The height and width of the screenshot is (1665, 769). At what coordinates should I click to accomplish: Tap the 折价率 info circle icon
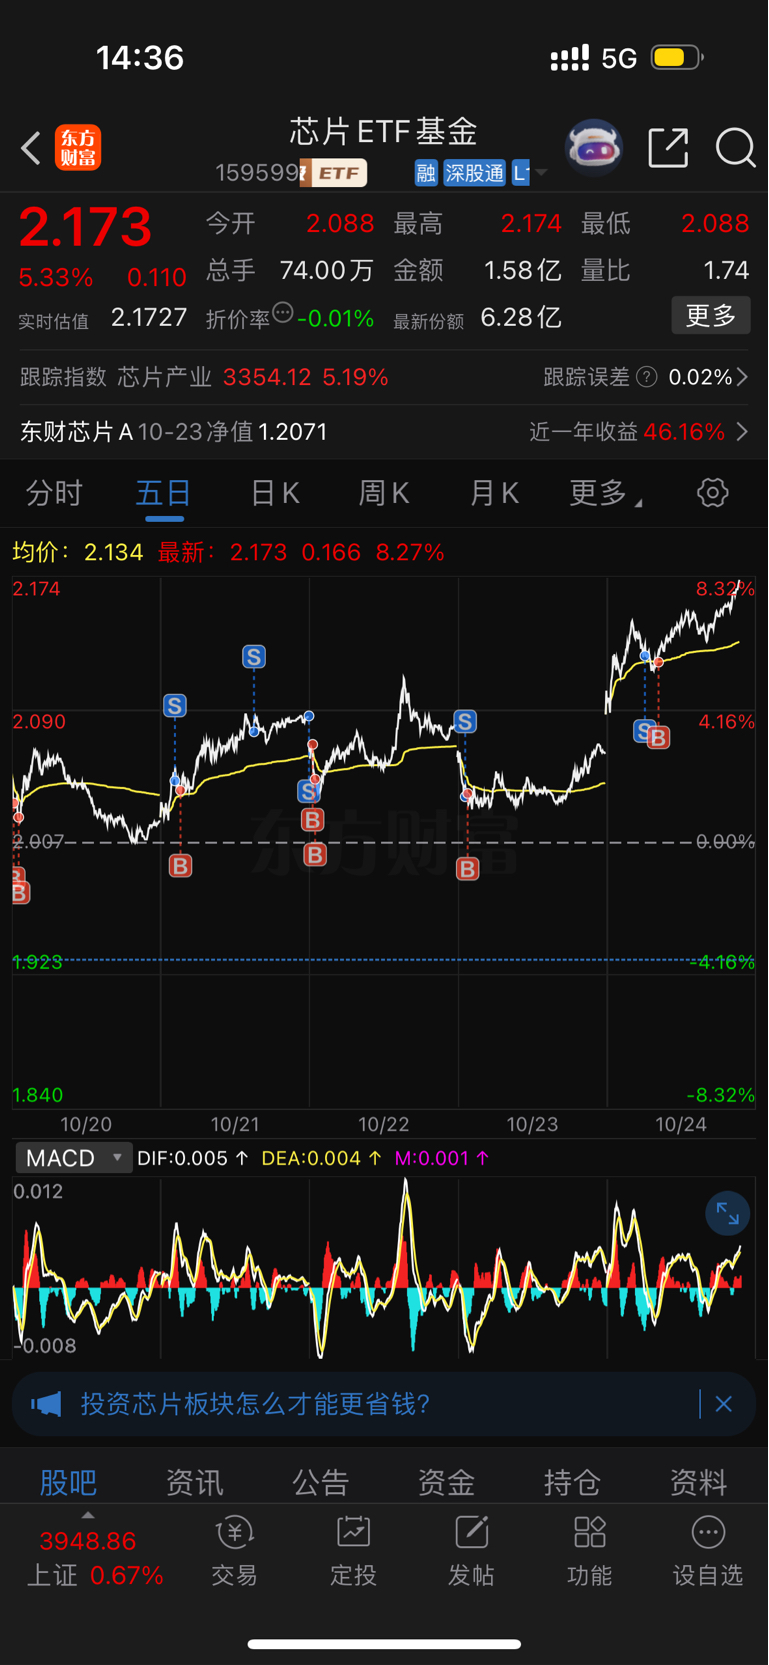283,313
